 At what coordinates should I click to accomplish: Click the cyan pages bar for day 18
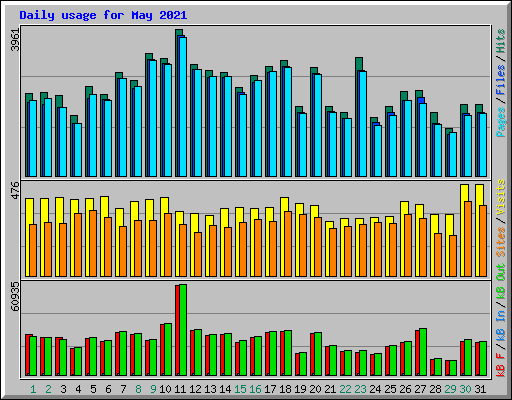coord(288,122)
